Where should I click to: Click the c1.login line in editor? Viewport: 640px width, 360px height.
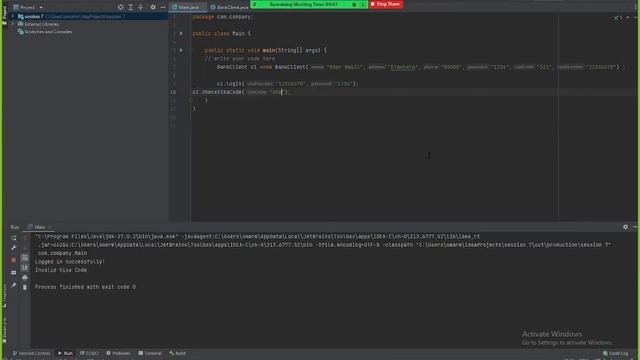coord(287,84)
